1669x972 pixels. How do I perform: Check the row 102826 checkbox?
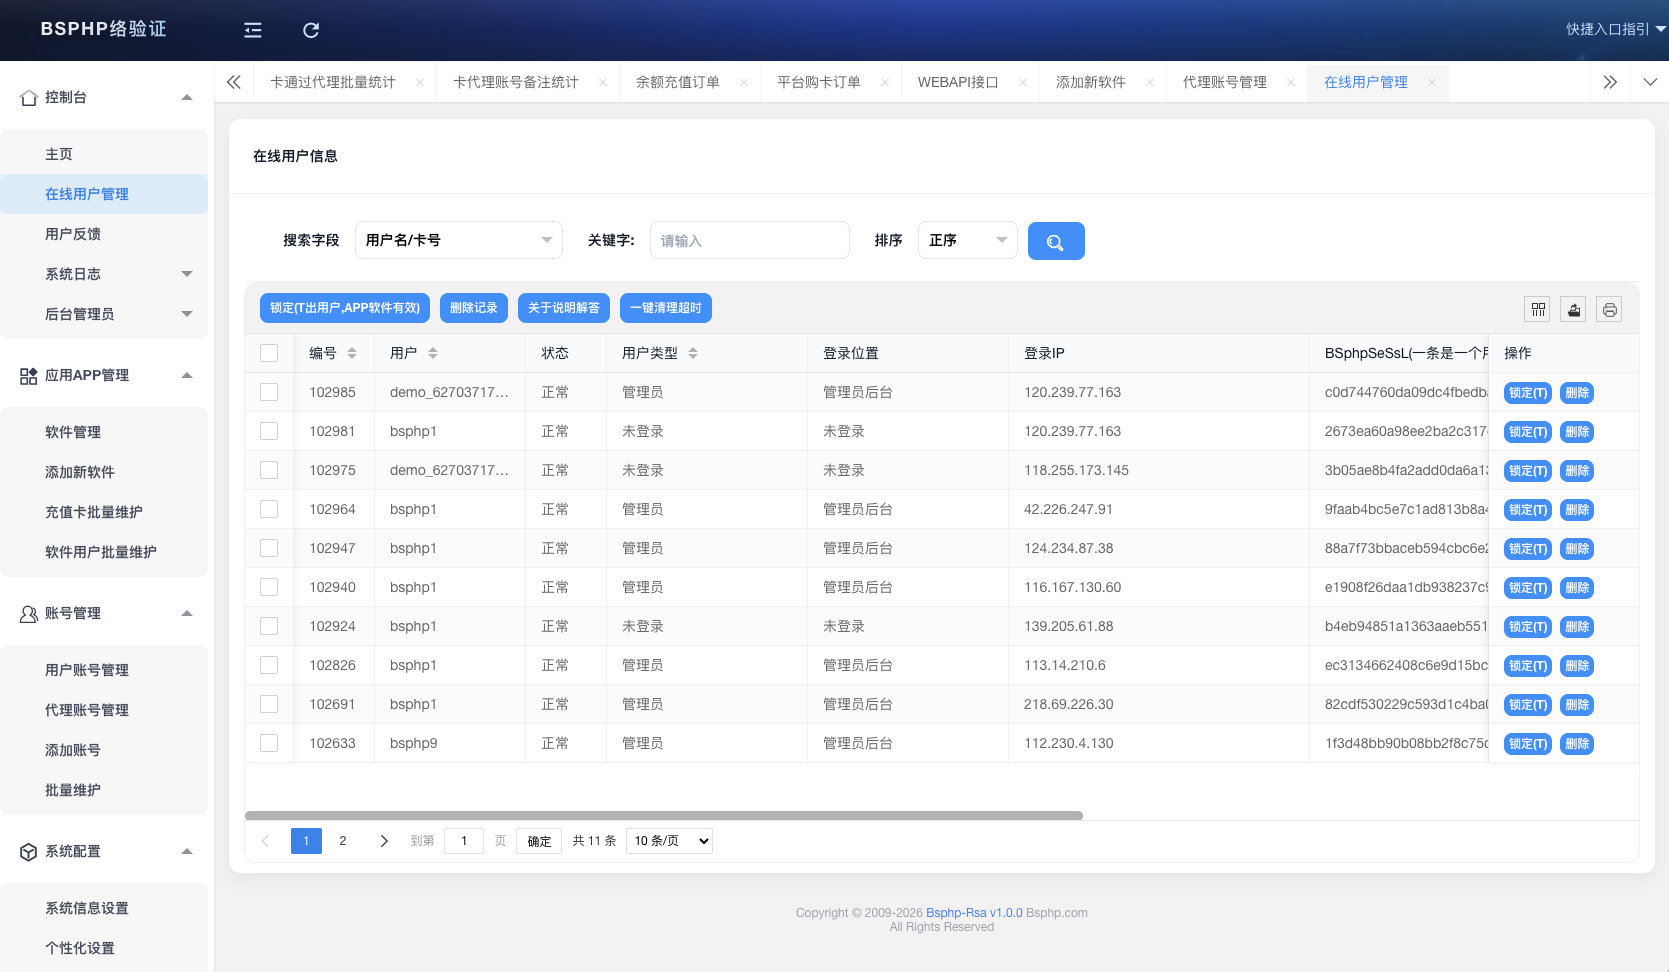[x=269, y=665]
